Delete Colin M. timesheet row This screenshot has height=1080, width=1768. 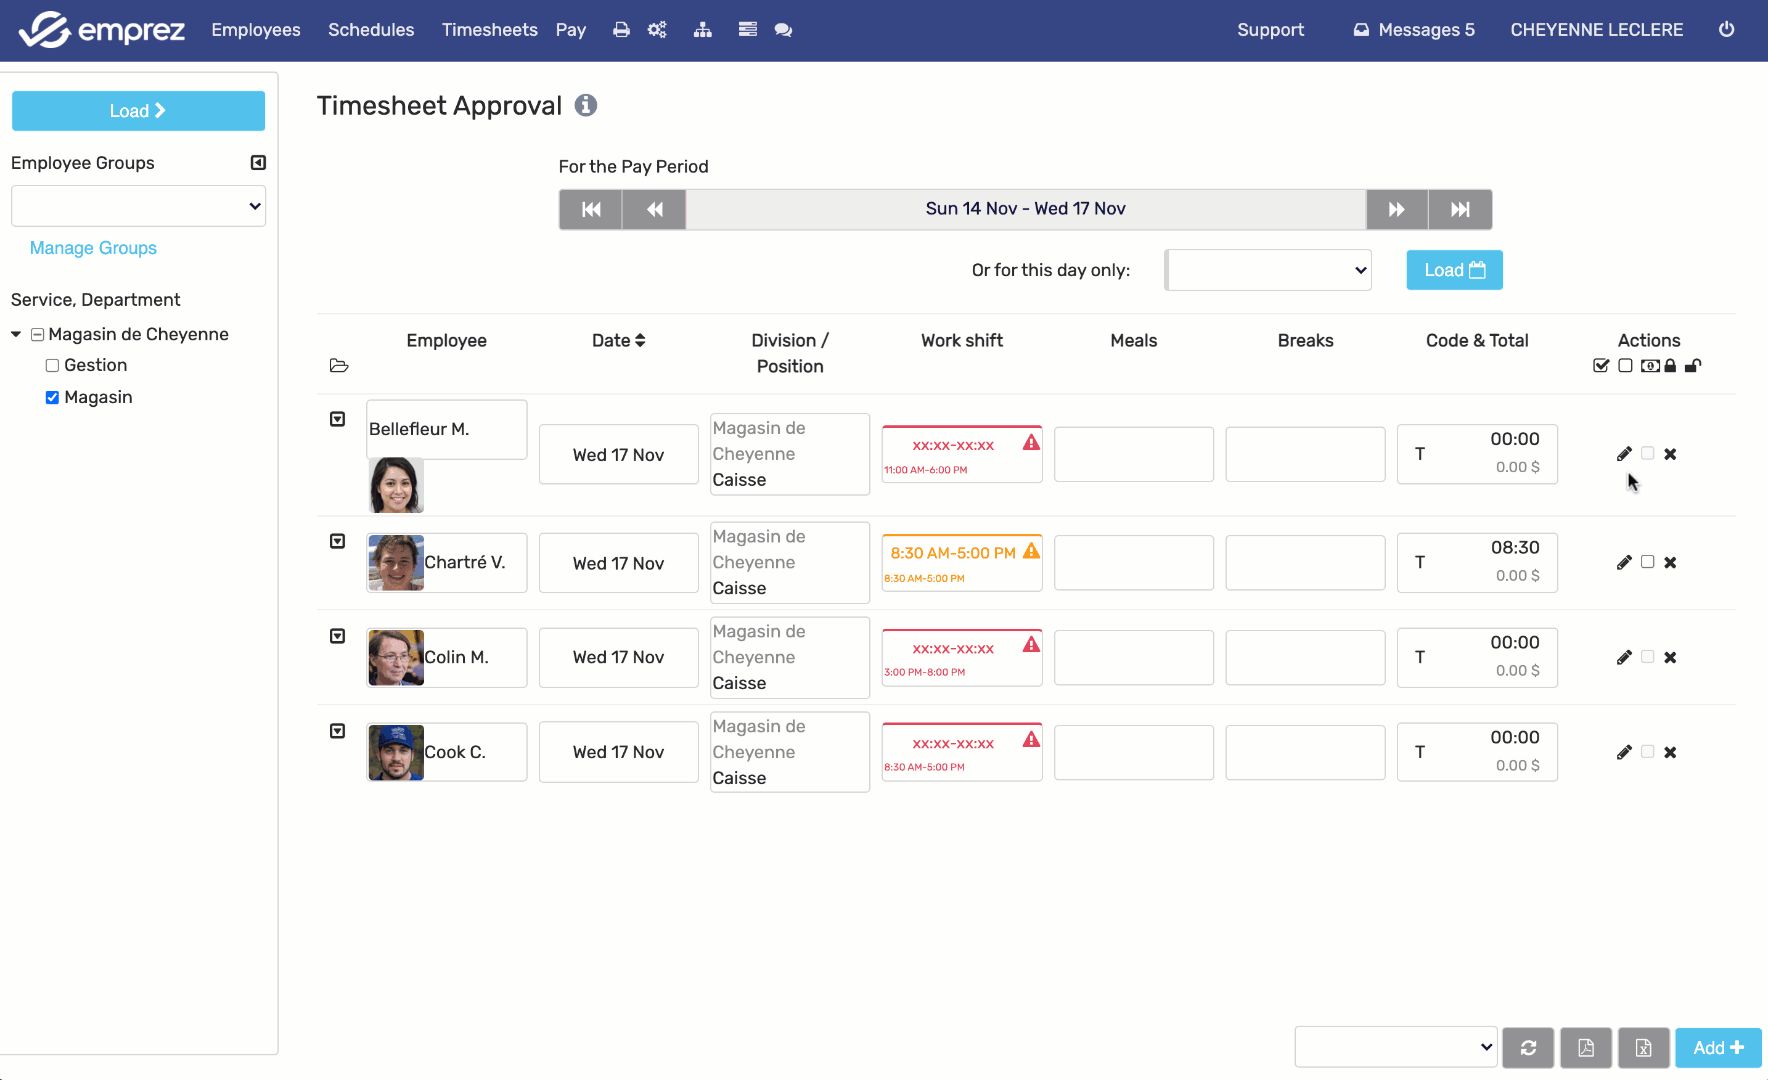tap(1670, 658)
